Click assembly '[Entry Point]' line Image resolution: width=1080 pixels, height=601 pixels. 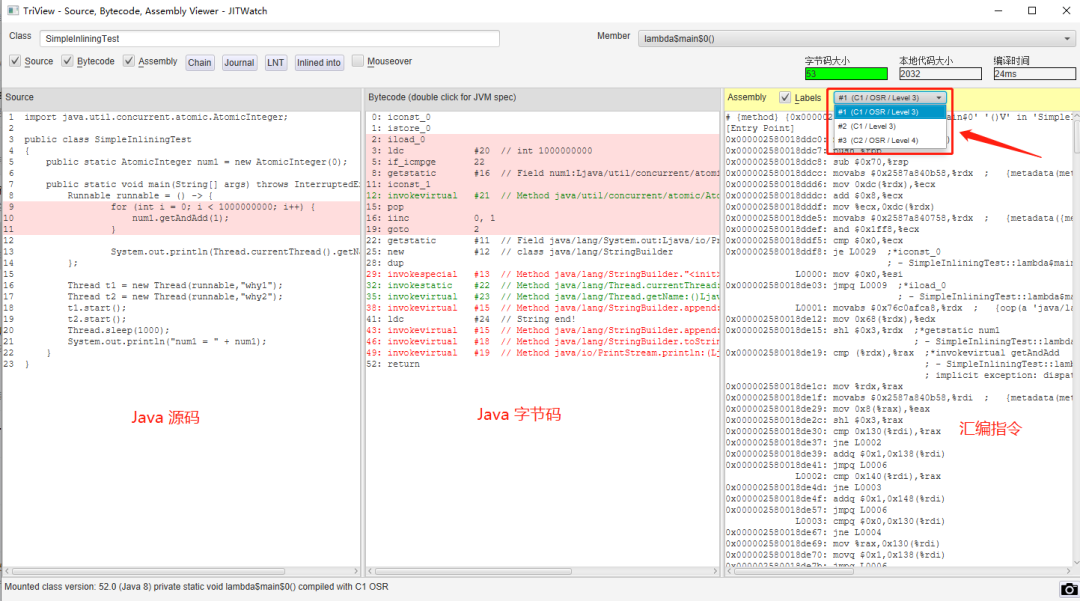(760, 128)
